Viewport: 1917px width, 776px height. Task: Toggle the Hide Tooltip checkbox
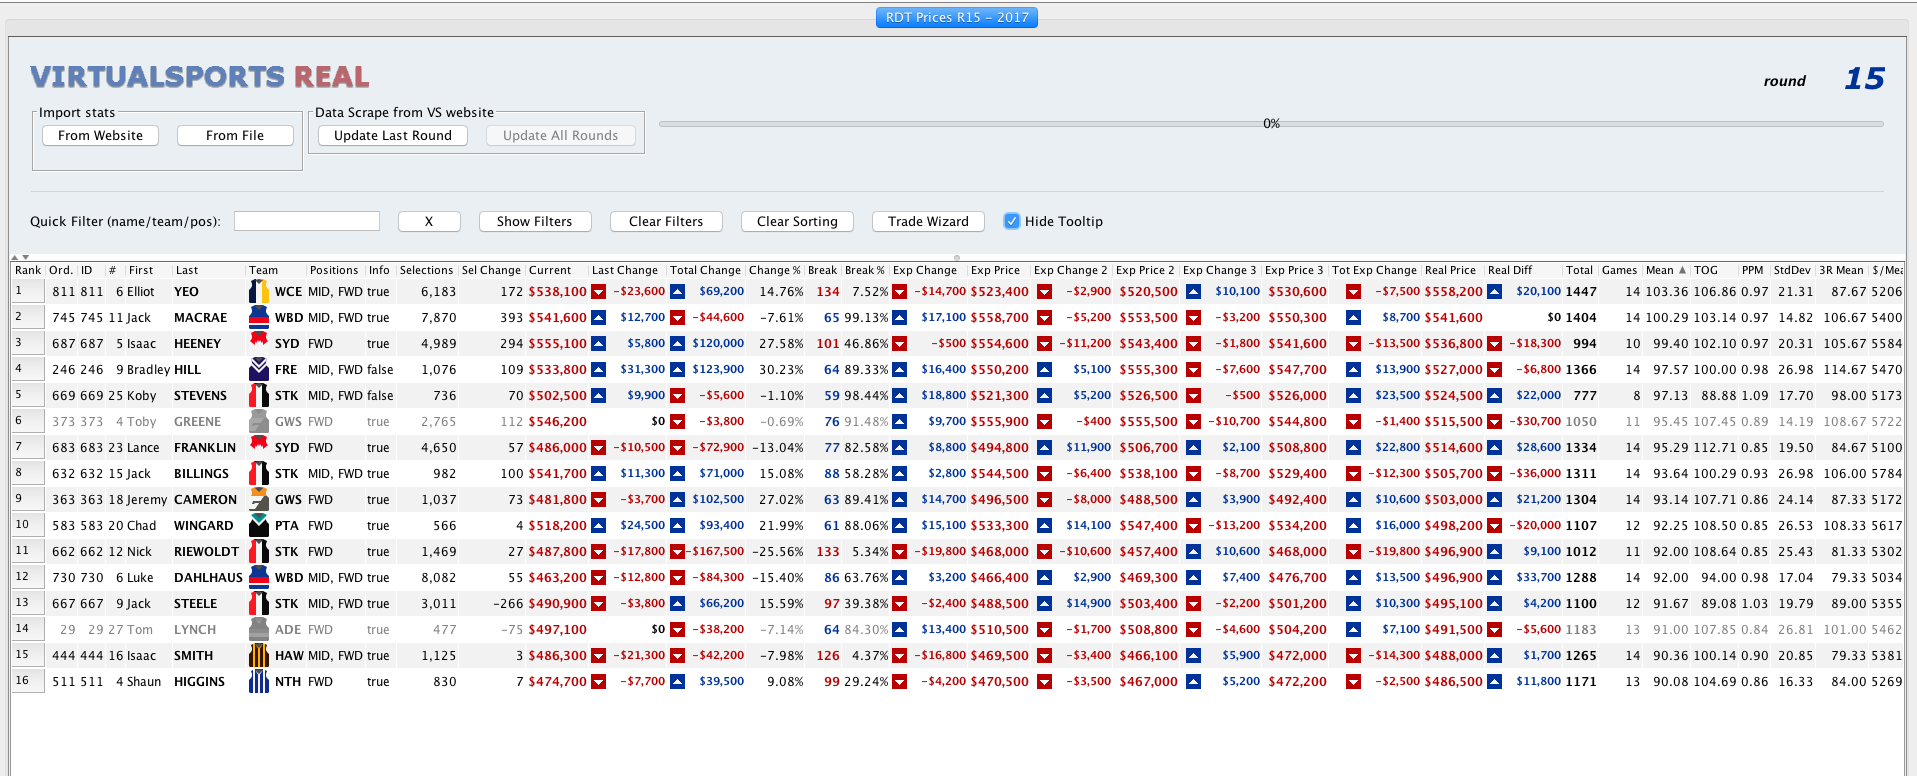(x=1012, y=221)
